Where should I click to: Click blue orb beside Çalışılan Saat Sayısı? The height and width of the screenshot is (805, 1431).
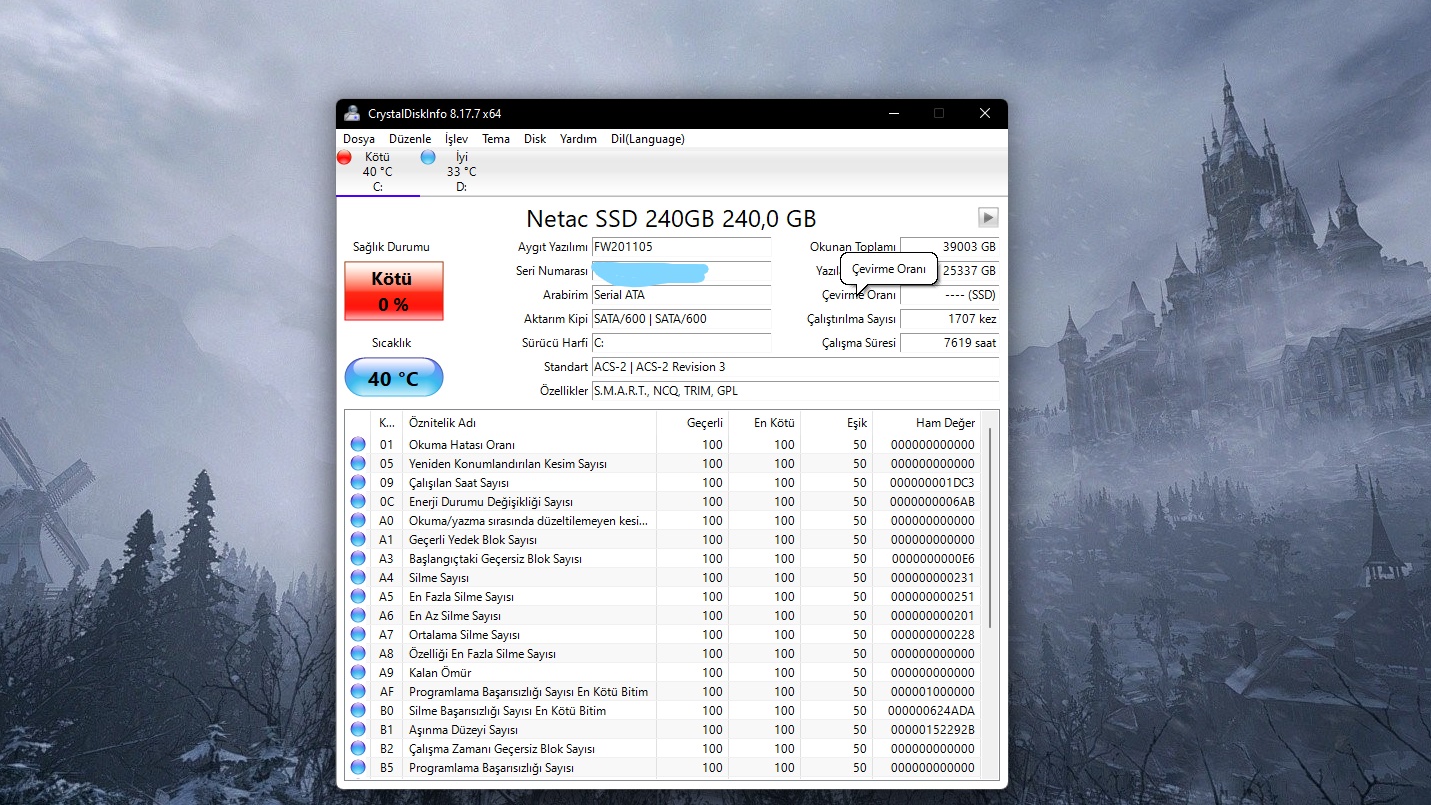(x=358, y=483)
